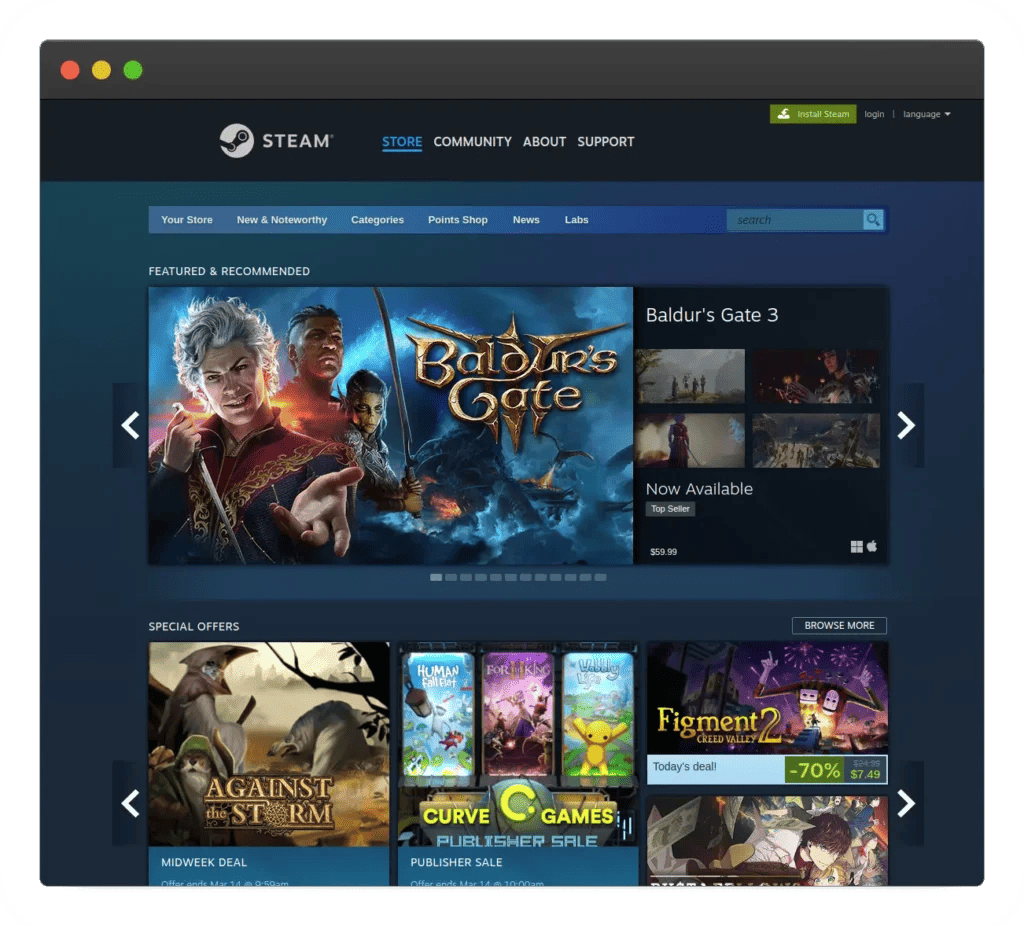Click the $59.99 price text
This screenshot has height=926, width=1024.
point(664,552)
